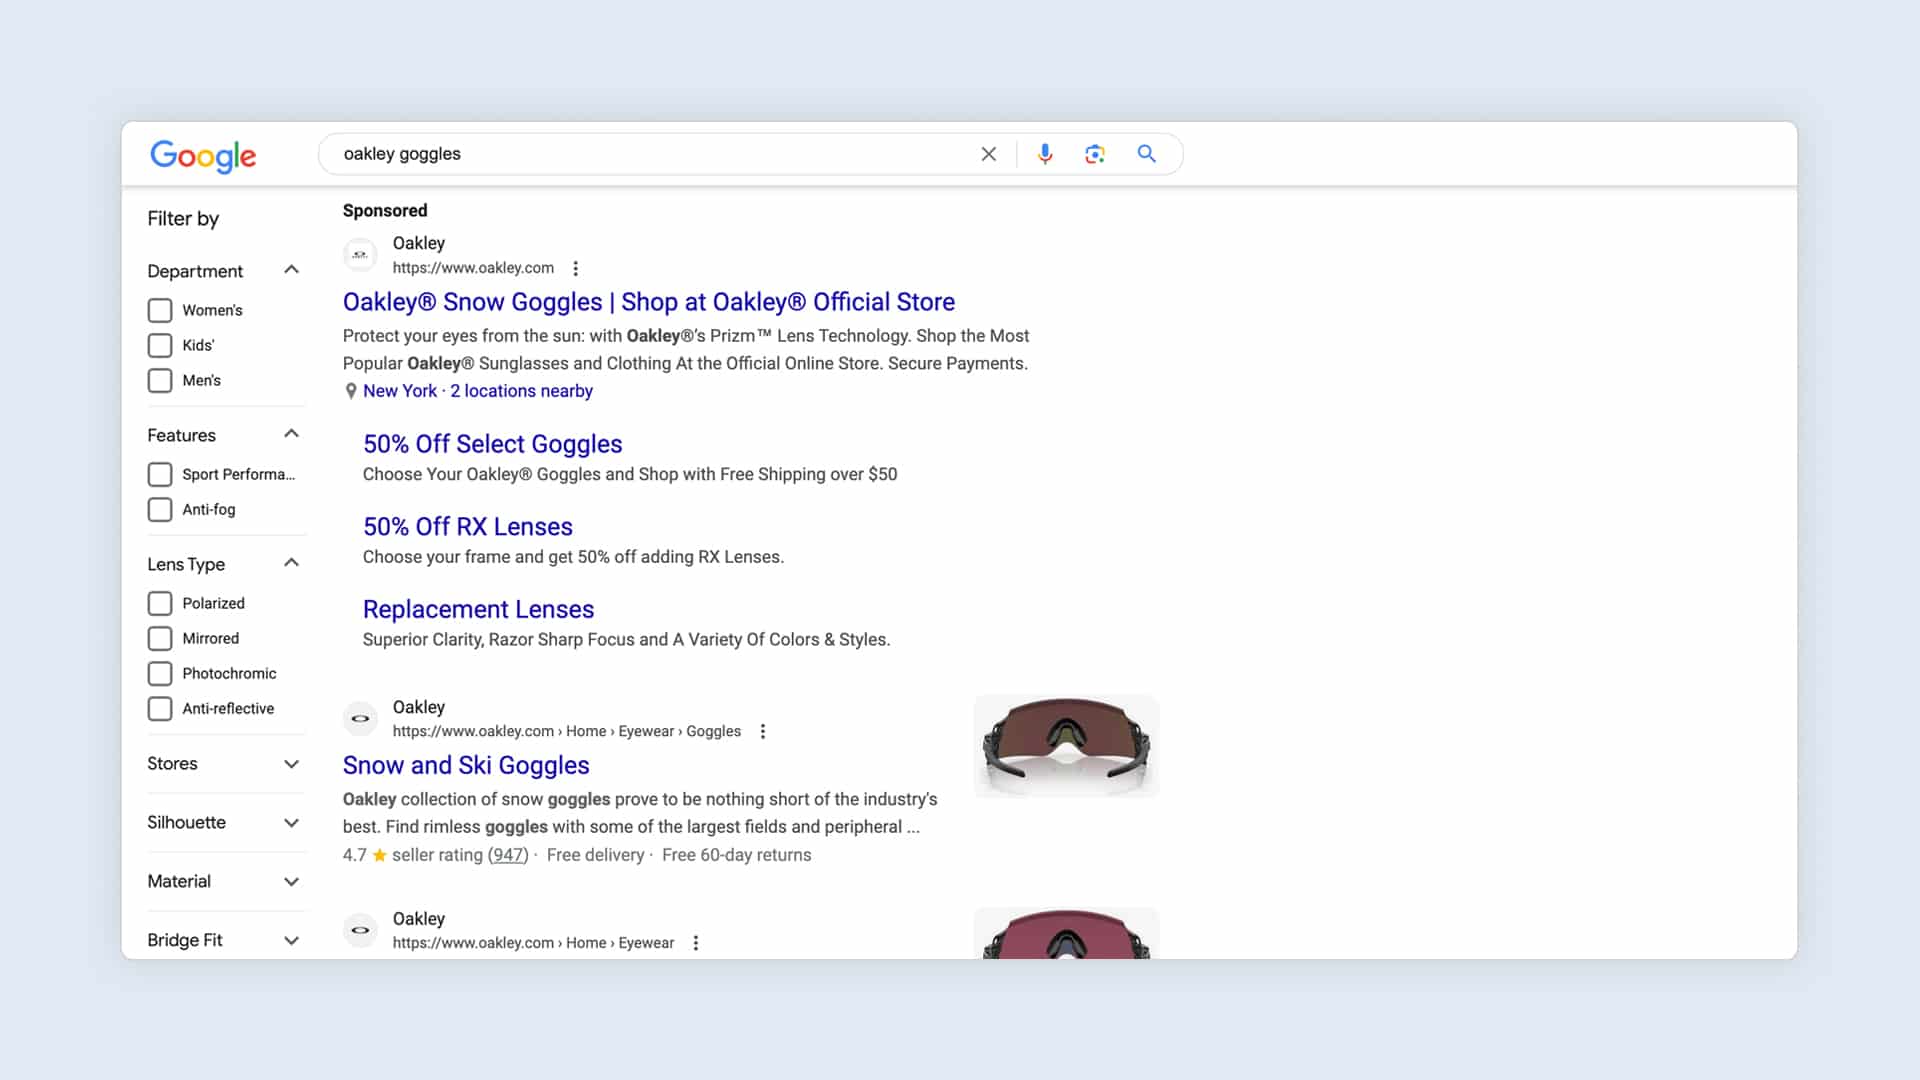Check the Kids' department checkbox

[160, 345]
